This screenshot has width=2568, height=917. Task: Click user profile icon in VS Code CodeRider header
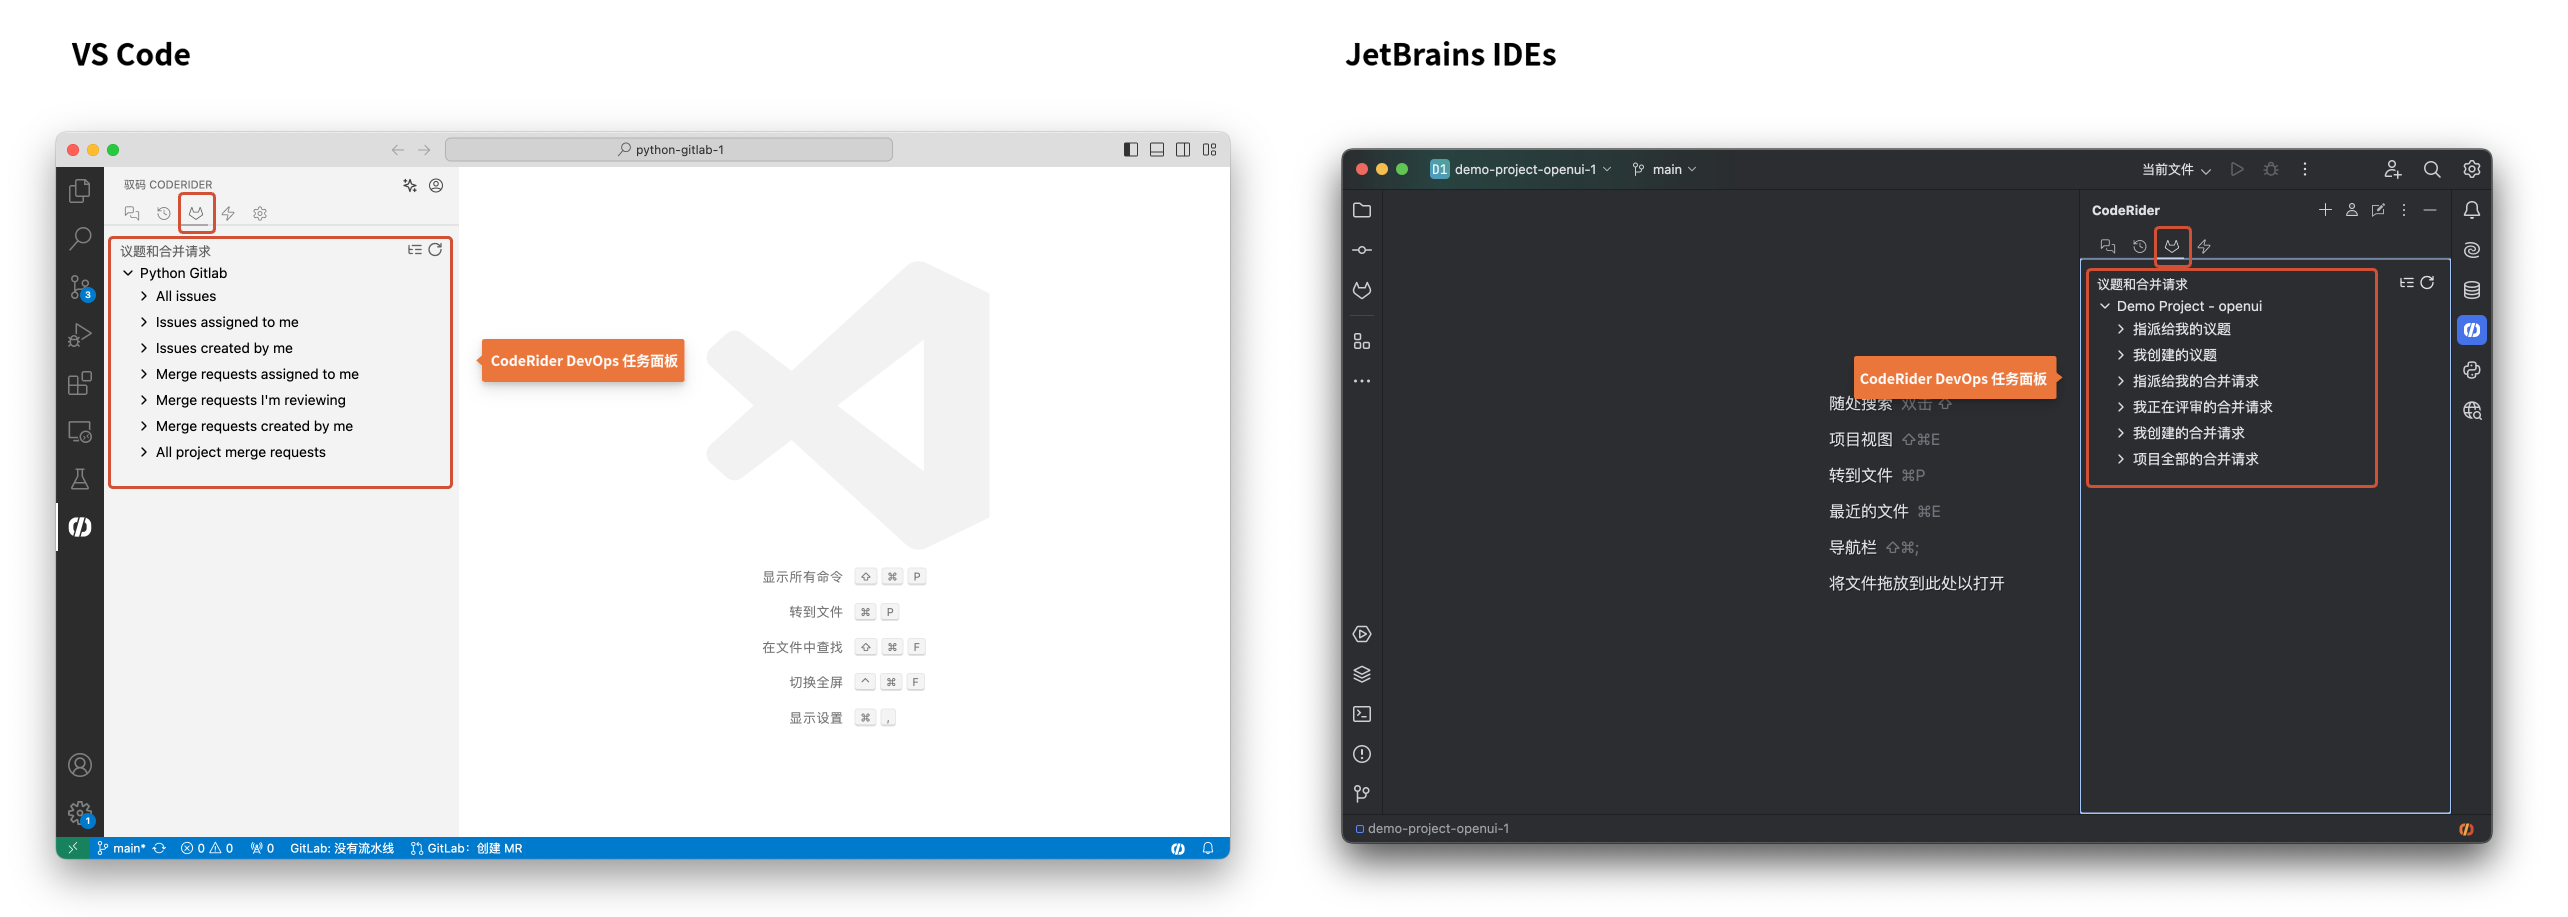436,185
